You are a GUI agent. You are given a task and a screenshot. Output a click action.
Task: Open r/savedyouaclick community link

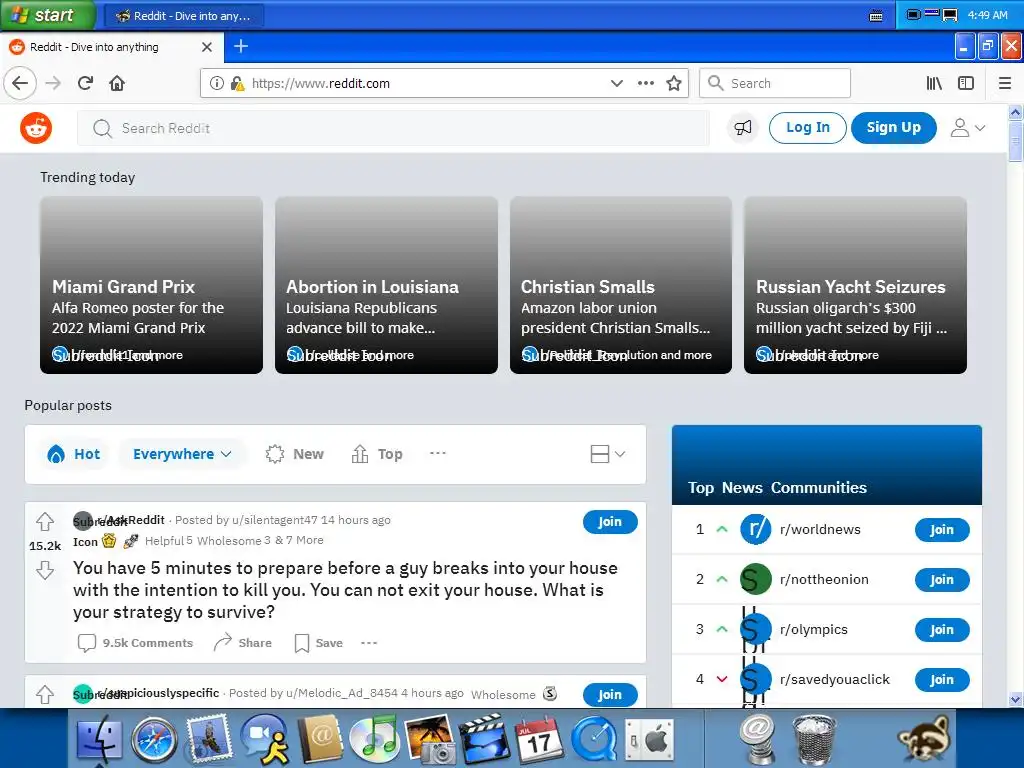835,679
